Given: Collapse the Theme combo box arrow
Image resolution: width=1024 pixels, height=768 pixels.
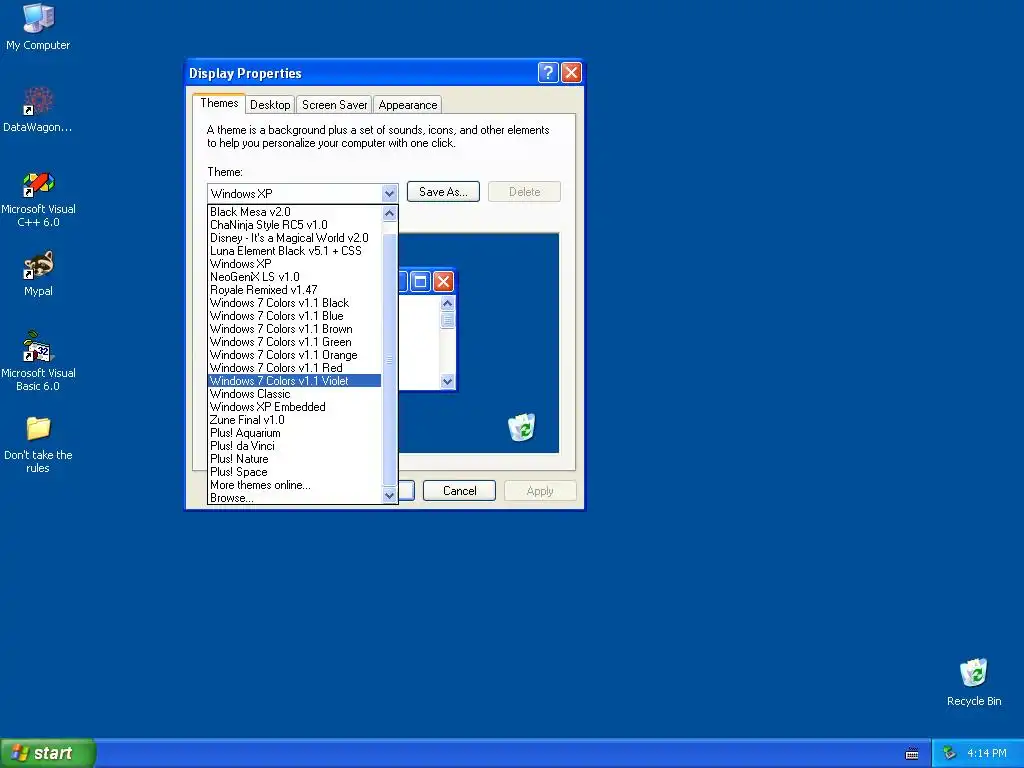Looking at the screenshot, I should (x=389, y=193).
